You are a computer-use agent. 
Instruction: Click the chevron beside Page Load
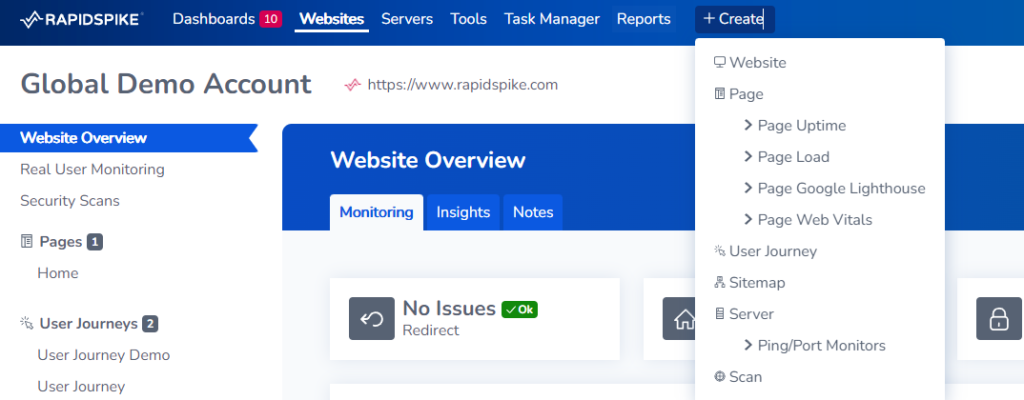pyautogui.click(x=748, y=156)
